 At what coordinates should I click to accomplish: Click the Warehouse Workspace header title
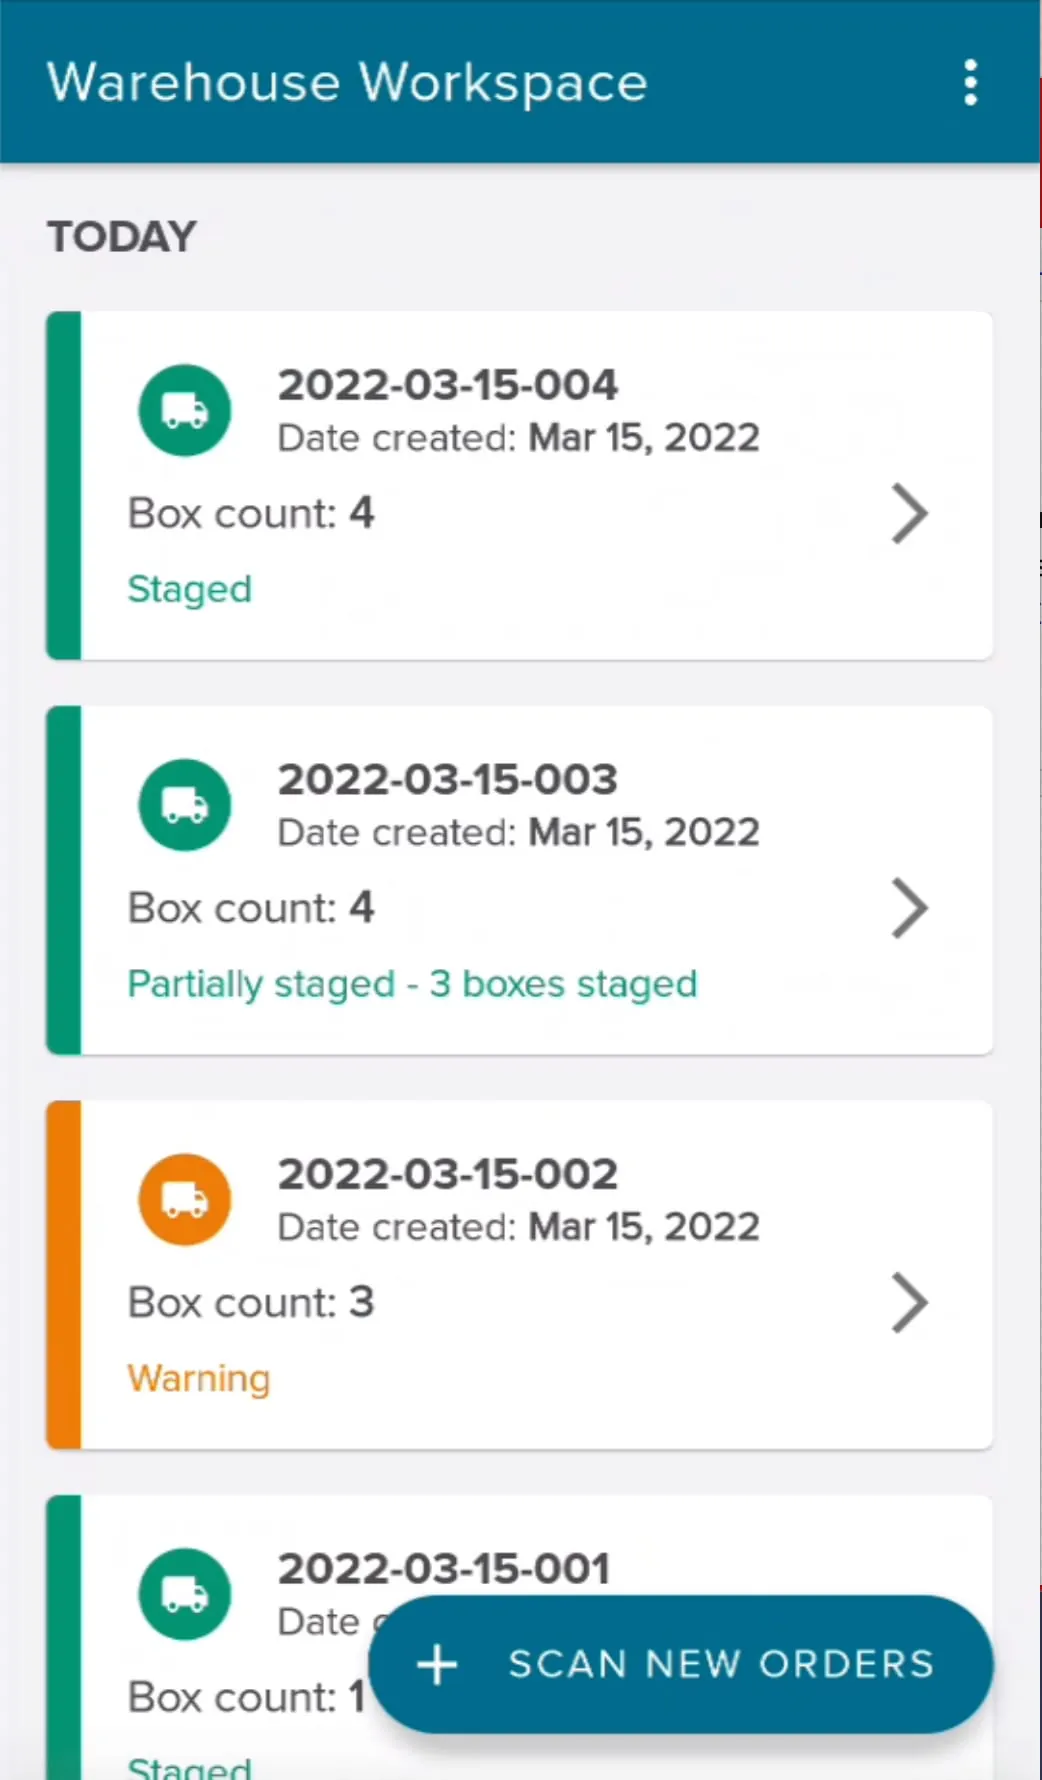pyautogui.click(x=347, y=82)
